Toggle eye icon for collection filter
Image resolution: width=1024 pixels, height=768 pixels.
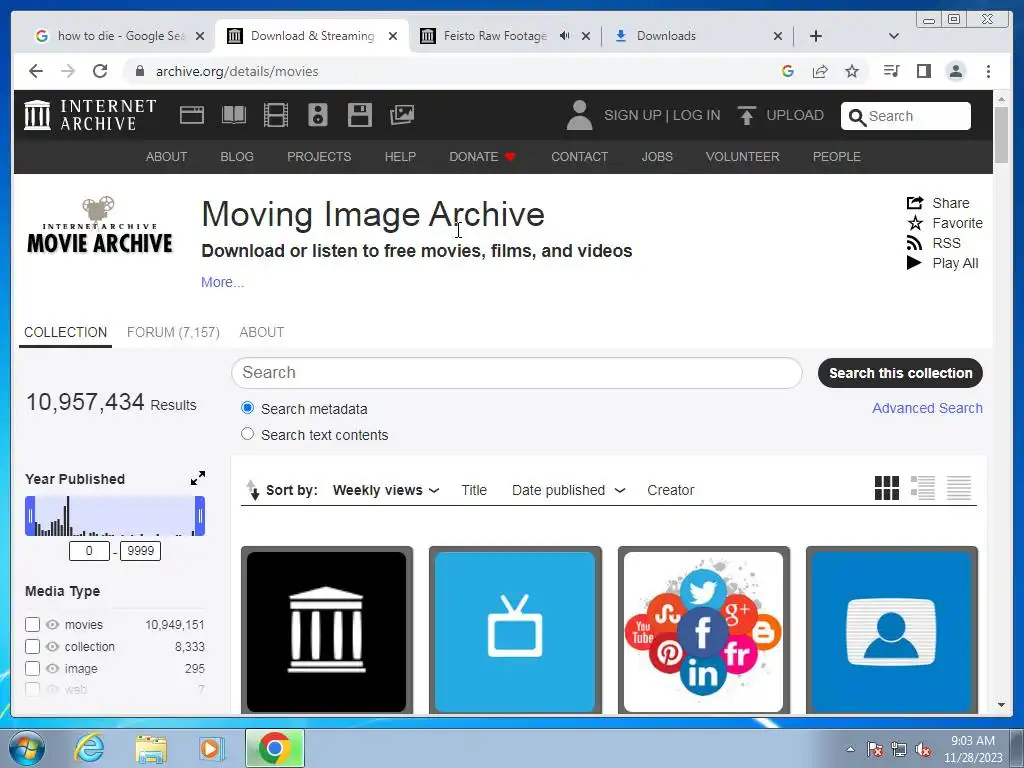(x=53, y=647)
